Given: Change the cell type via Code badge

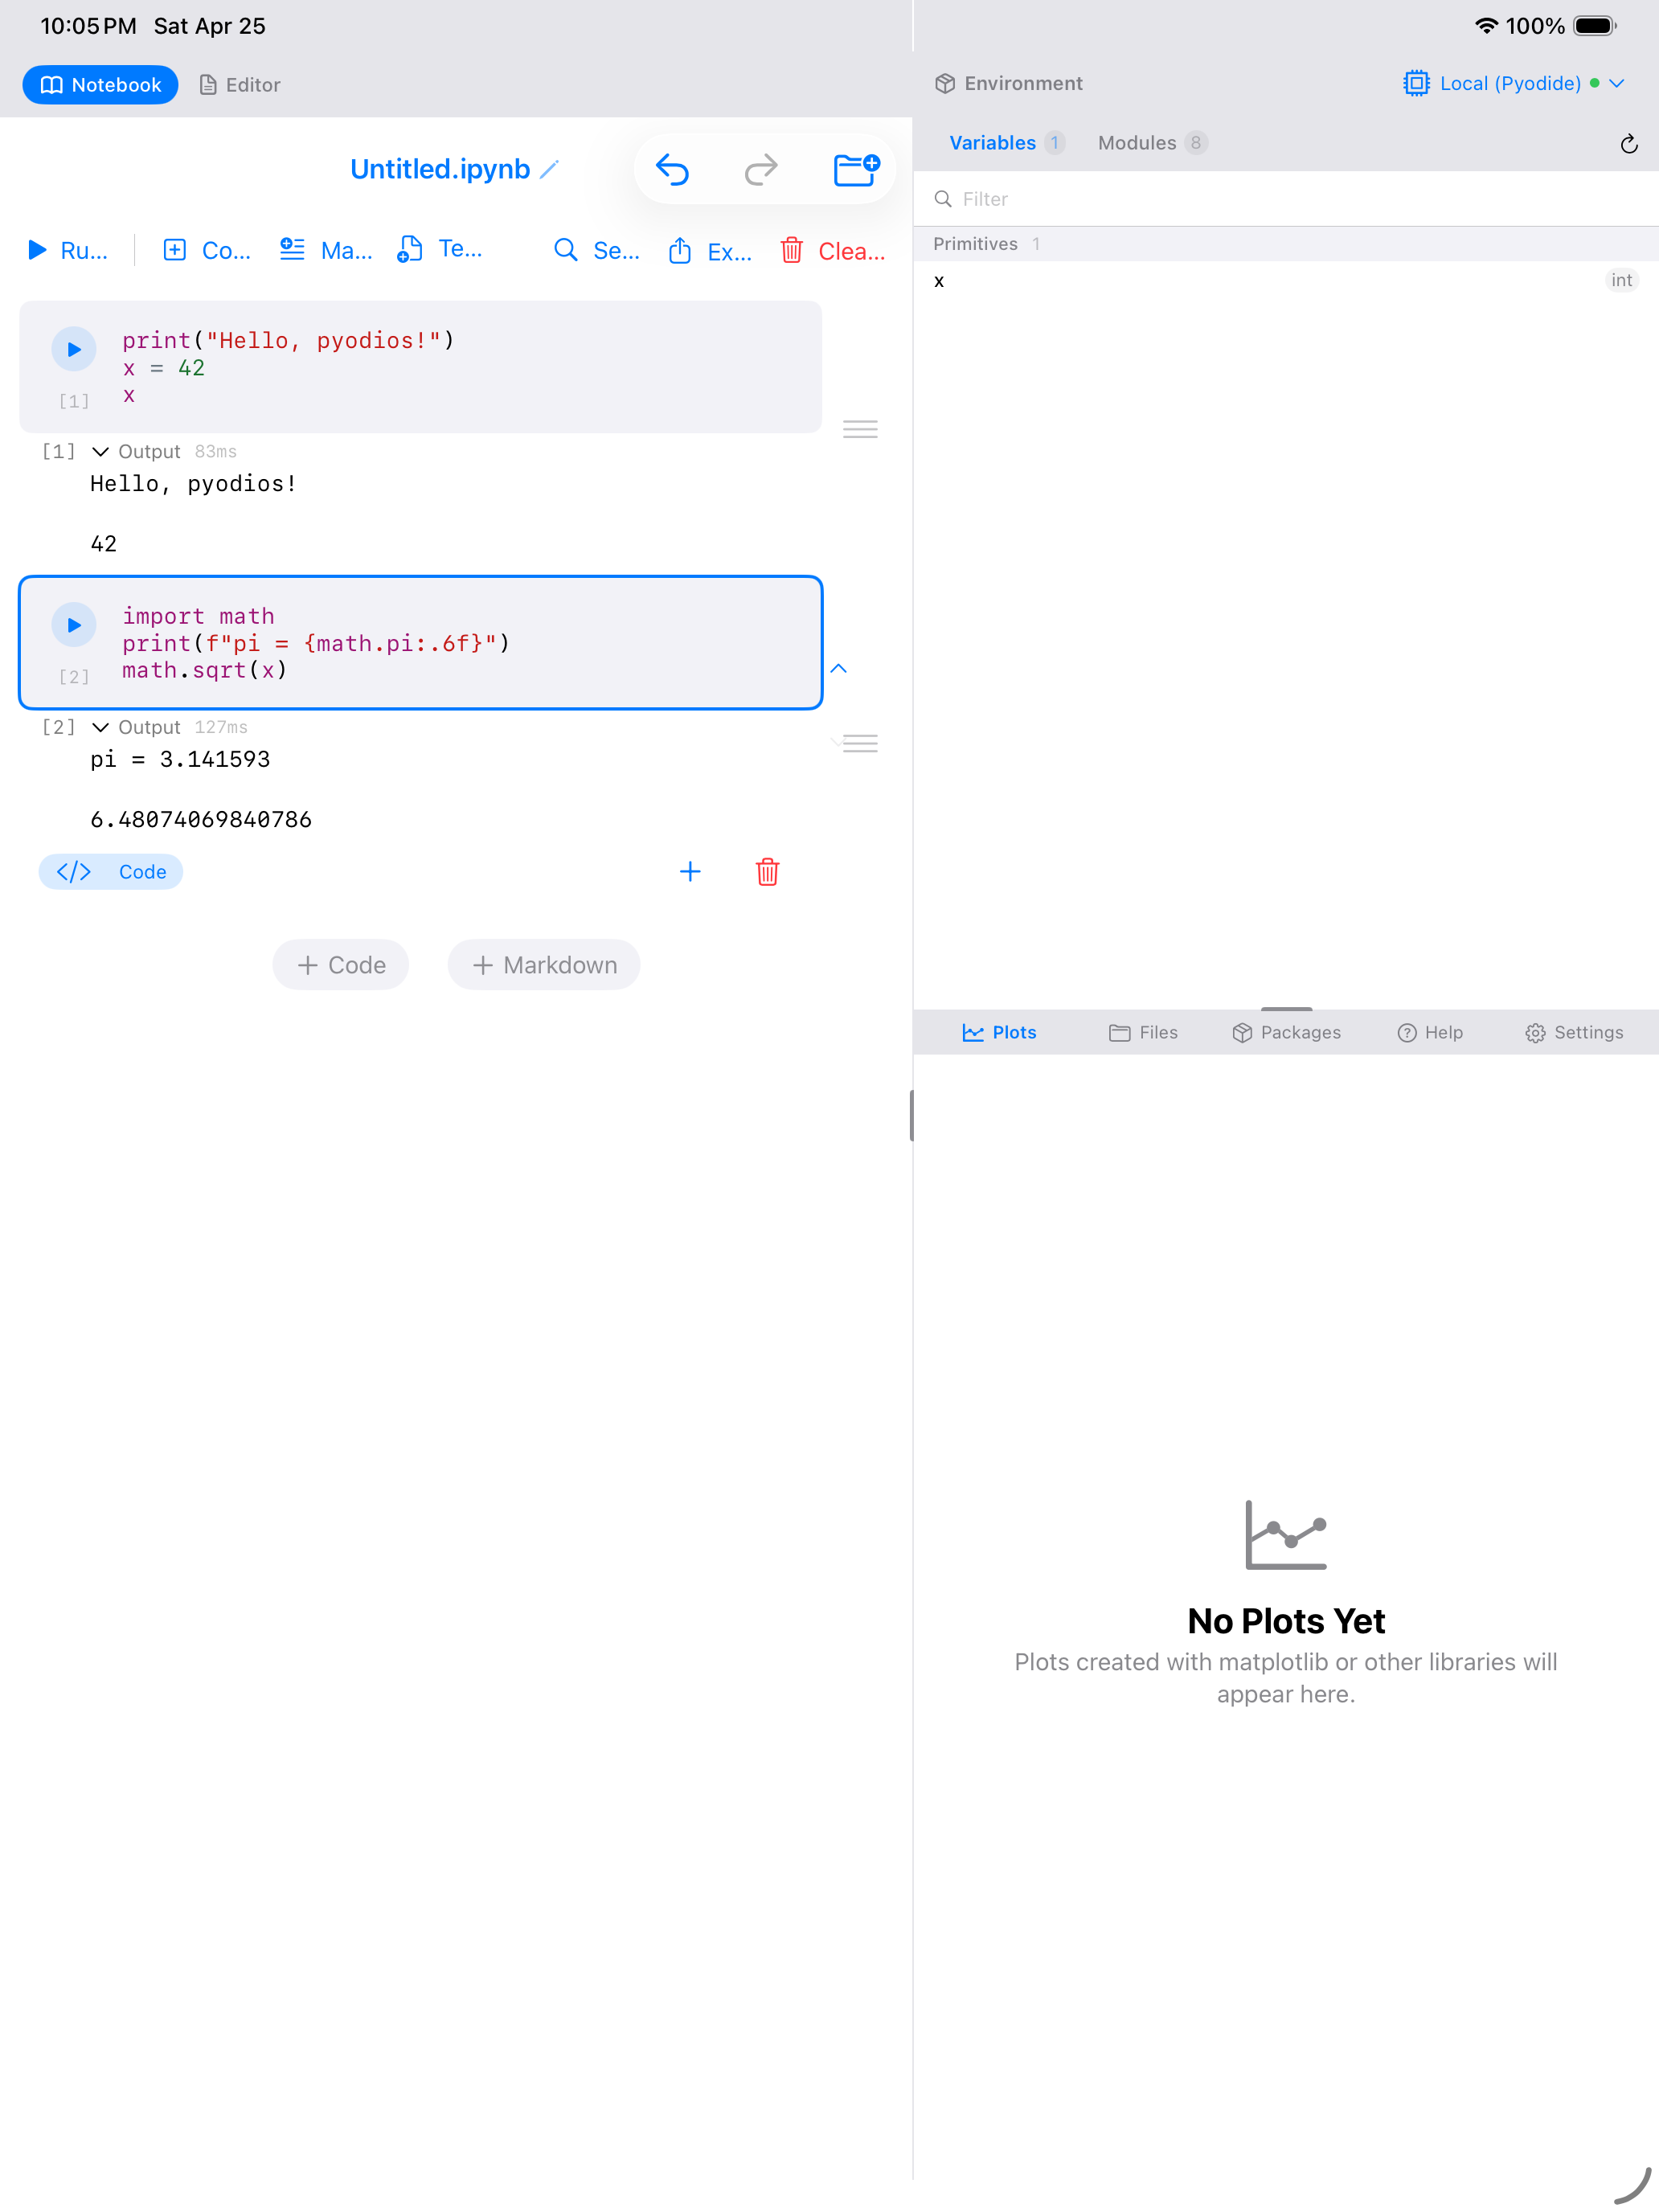Looking at the screenshot, I should coord(111,872).
